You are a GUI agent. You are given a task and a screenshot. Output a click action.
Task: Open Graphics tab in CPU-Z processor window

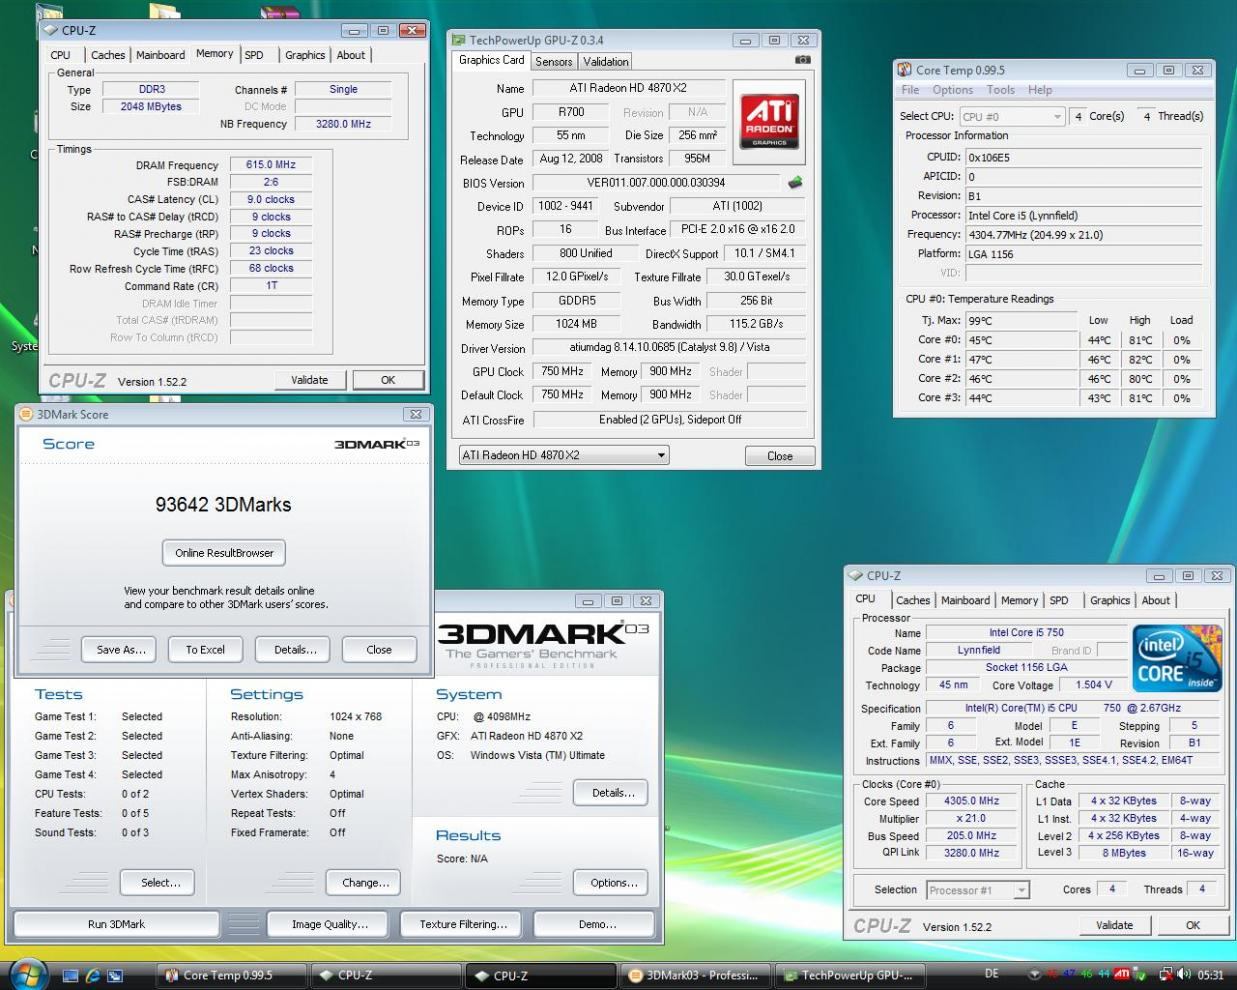(x=1110, y=600)
